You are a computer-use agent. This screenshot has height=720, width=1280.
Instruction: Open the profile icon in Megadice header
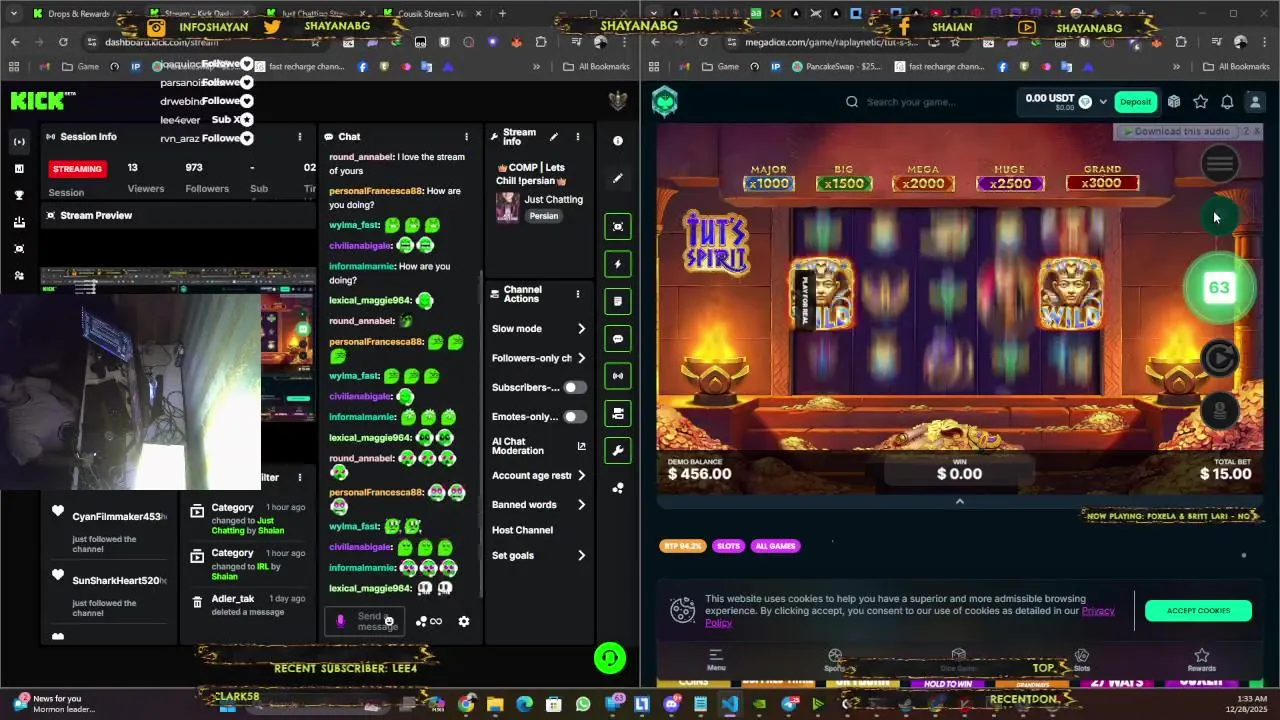(x=1254, y=102)
